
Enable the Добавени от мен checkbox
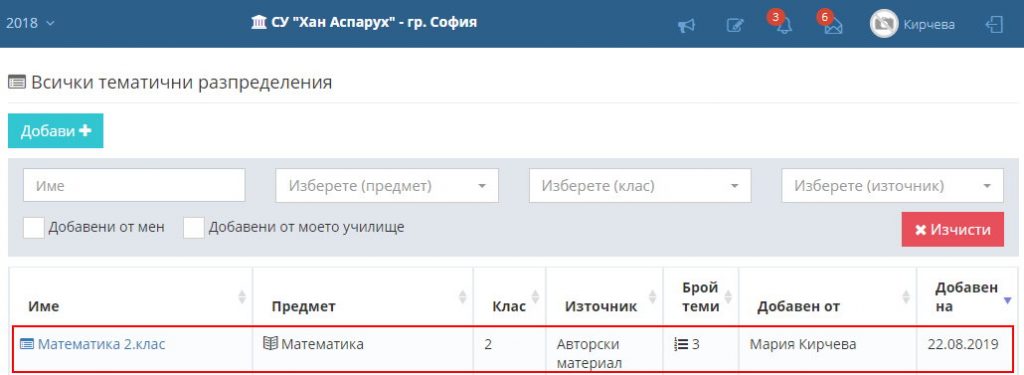(34, 228)
